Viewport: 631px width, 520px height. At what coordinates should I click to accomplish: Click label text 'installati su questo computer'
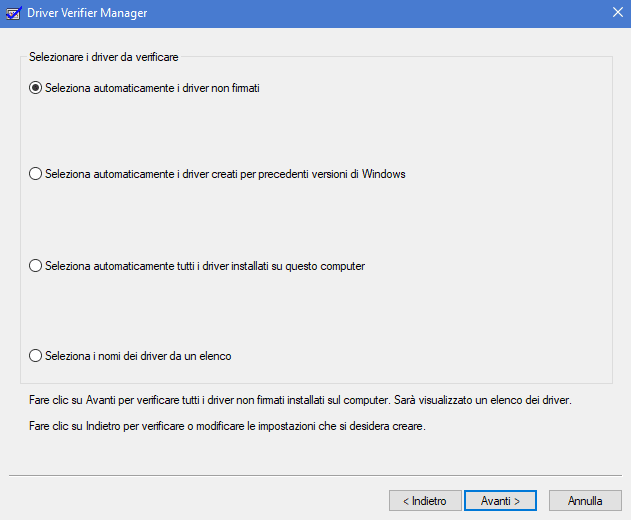(x=205, y=266)
